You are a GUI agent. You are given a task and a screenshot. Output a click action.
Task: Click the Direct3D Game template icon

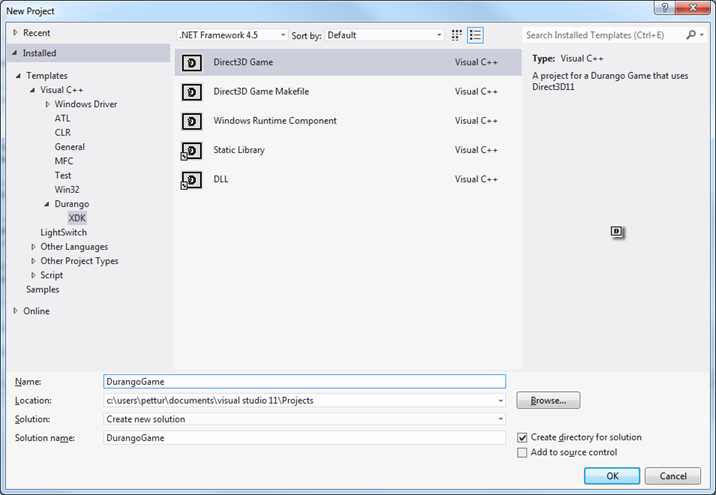tap(192, 63)
